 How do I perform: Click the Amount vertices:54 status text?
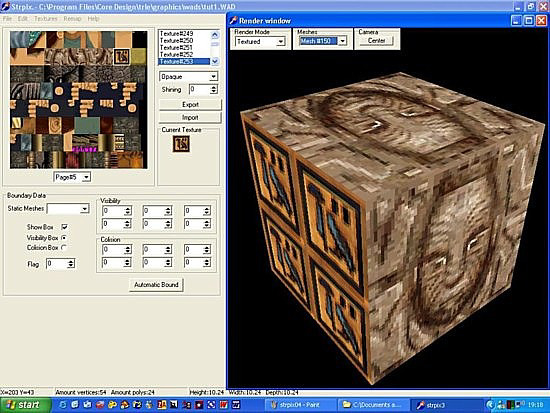point(81,392)
